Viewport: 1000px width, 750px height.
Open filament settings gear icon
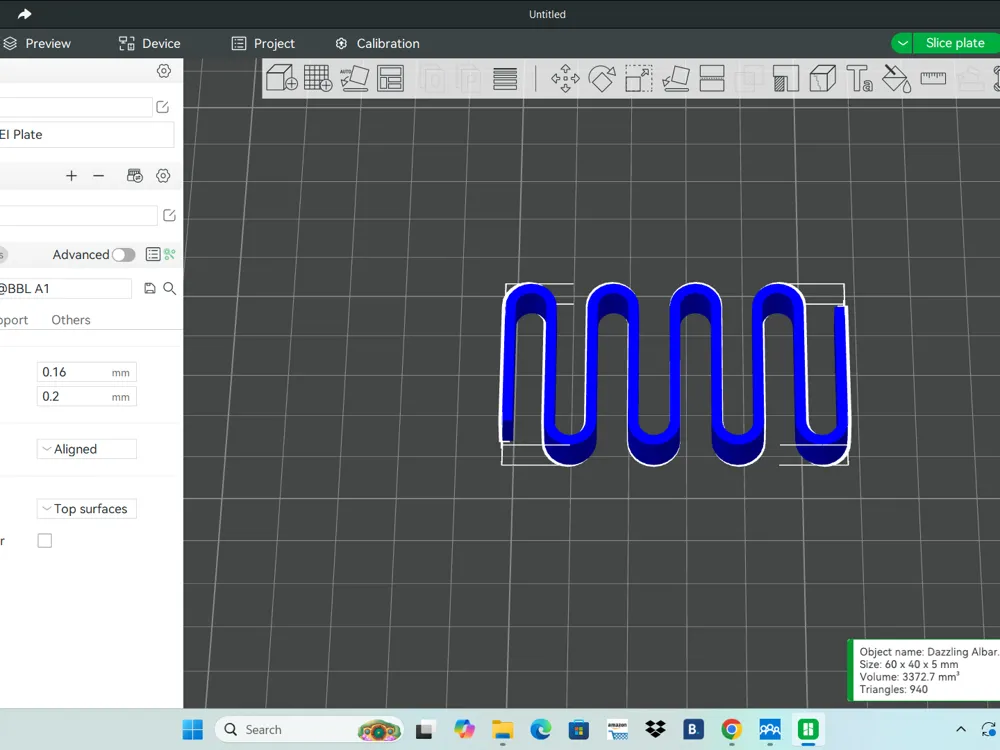[163, 175]
